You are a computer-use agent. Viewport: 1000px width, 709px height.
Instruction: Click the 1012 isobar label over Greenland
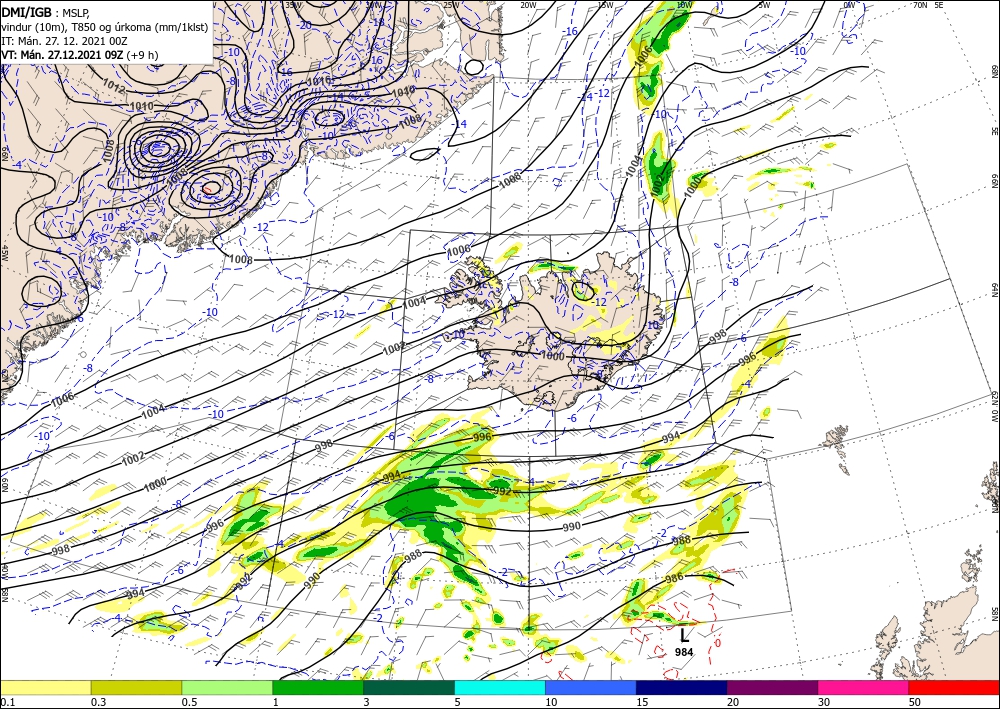point(113,87)
